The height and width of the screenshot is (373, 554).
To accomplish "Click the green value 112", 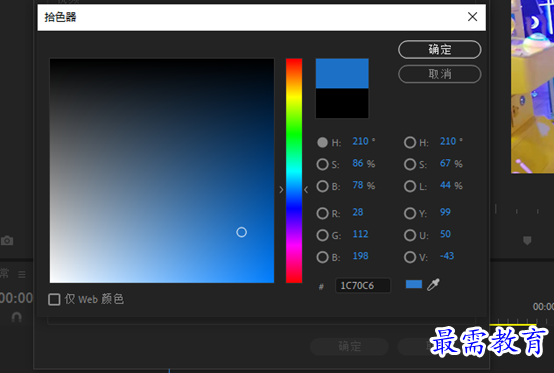I will [x=360, y=234].
